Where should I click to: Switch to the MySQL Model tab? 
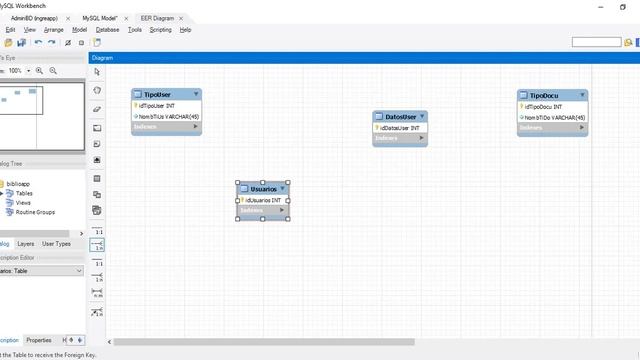tap(100, 18)
